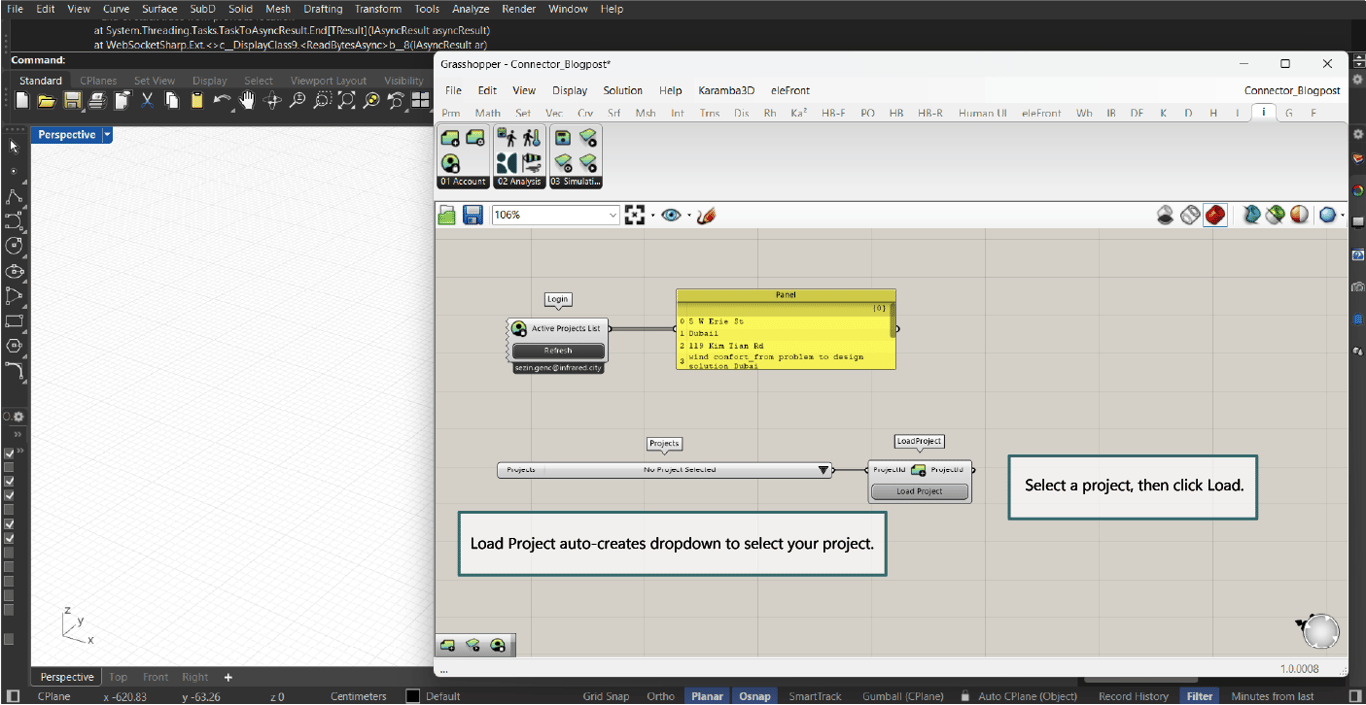Open the 106% zoom level dropdown
Screen dimensions: 1366x705
(612, 215)
